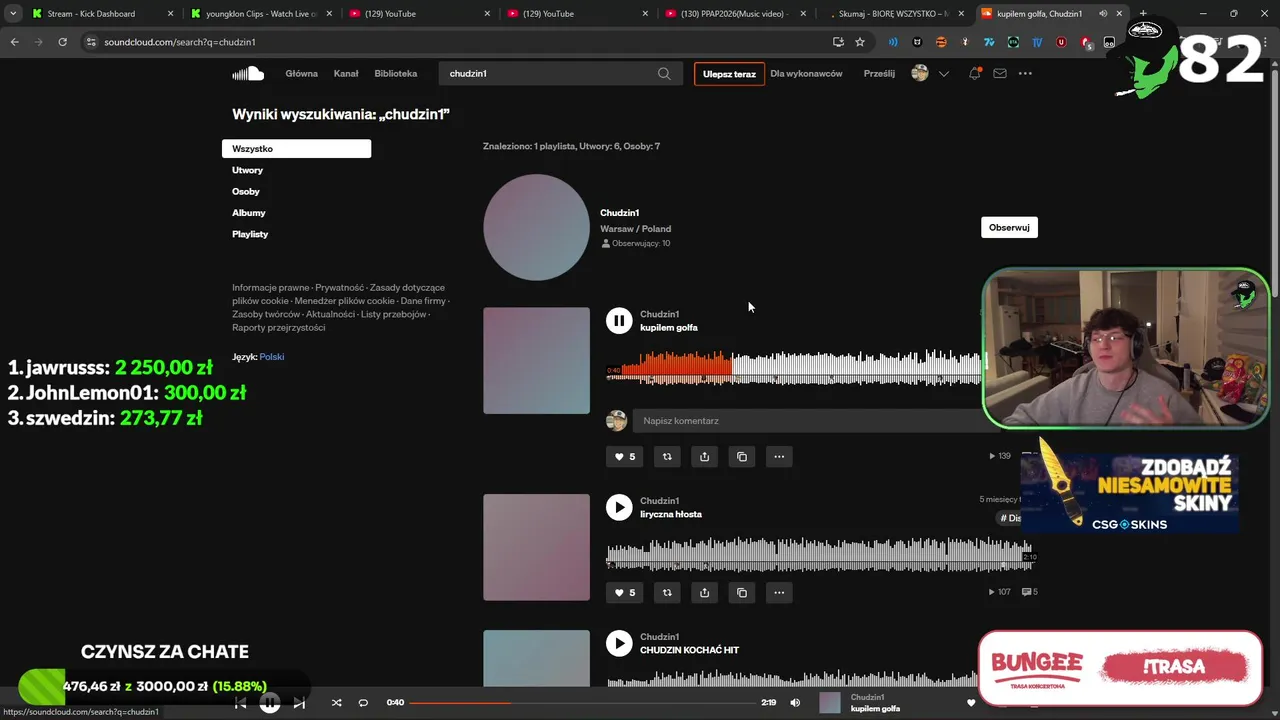Bookmark the page with star icon
Image resolution: width=1280 pixels, height=720 pixels.
[860, 42]
